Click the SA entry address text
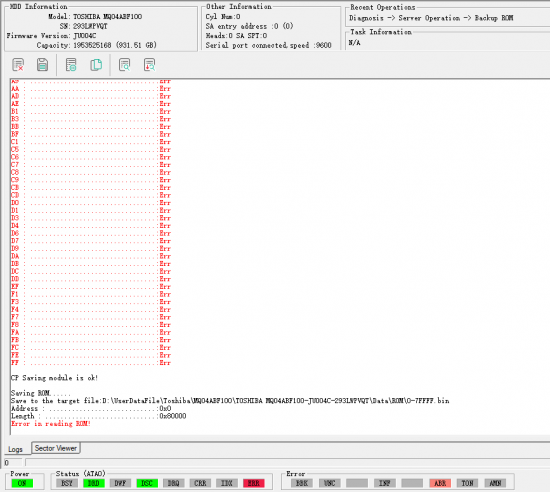 tap(249, 26)
